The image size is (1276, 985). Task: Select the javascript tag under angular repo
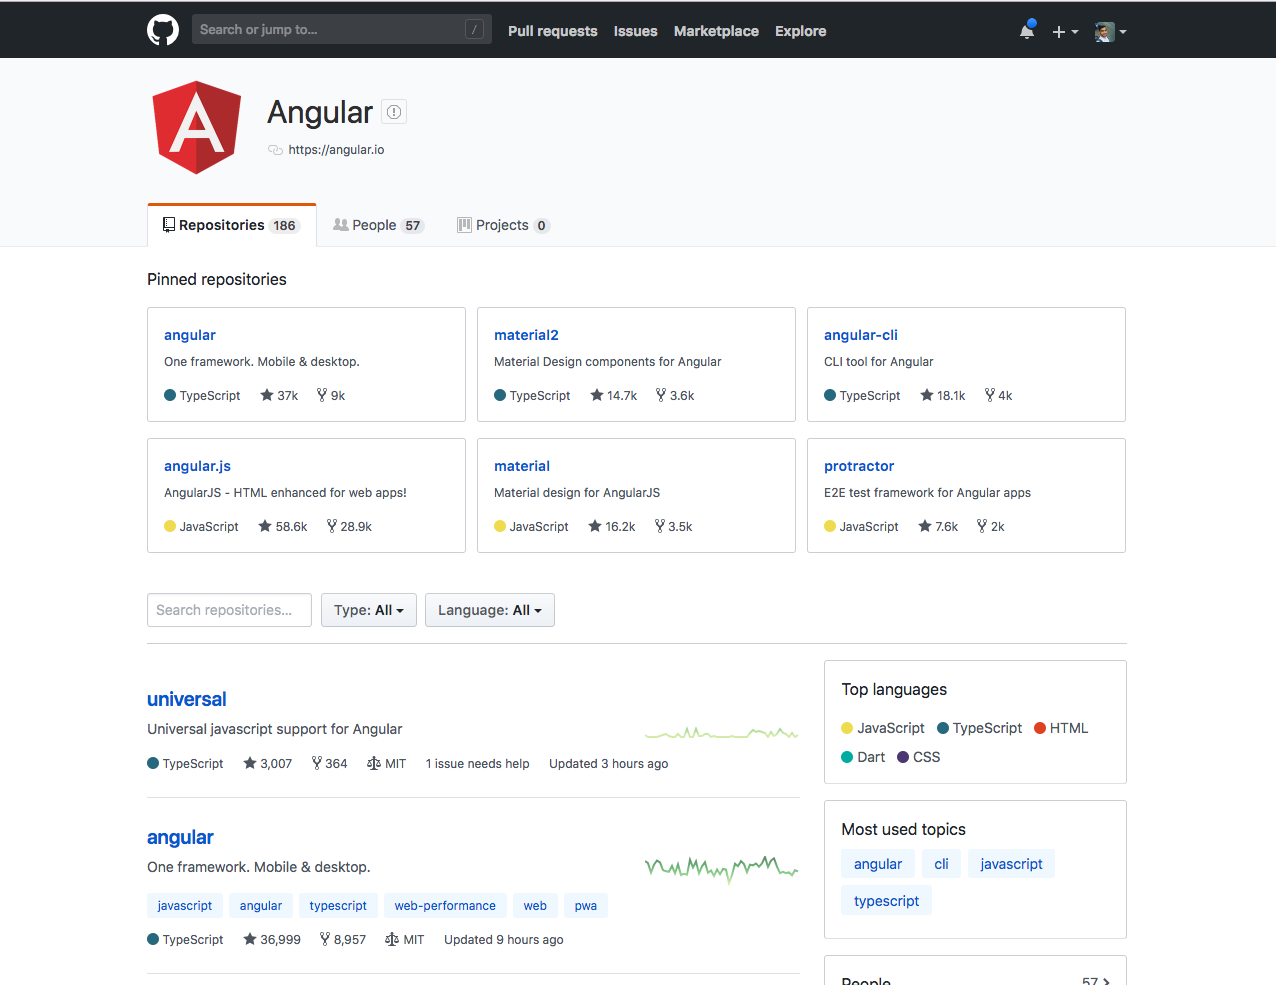(x=185, y=906)
